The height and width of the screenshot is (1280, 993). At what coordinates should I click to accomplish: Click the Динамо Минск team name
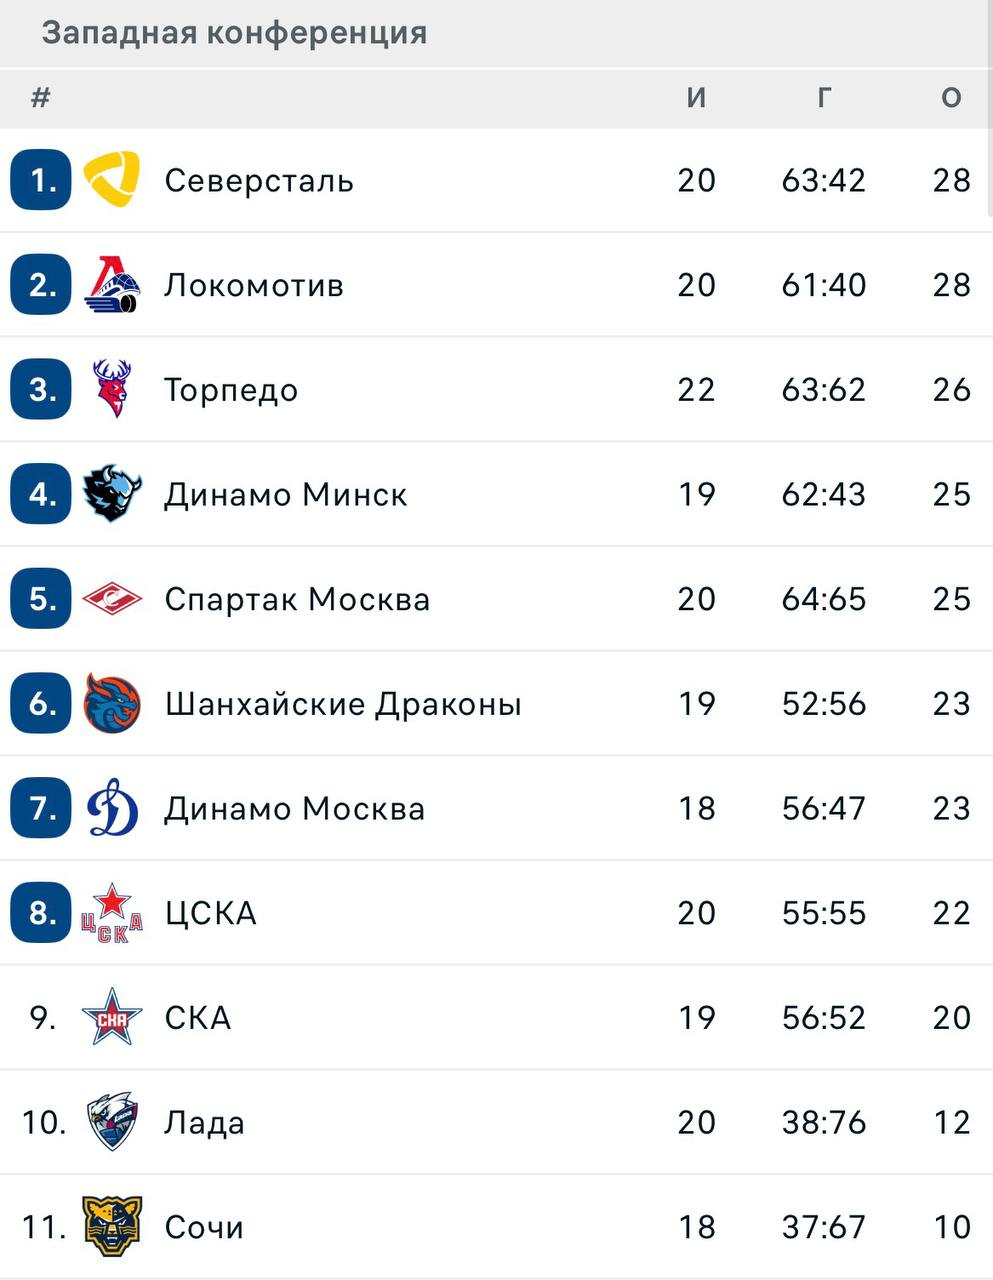(286, 494)
